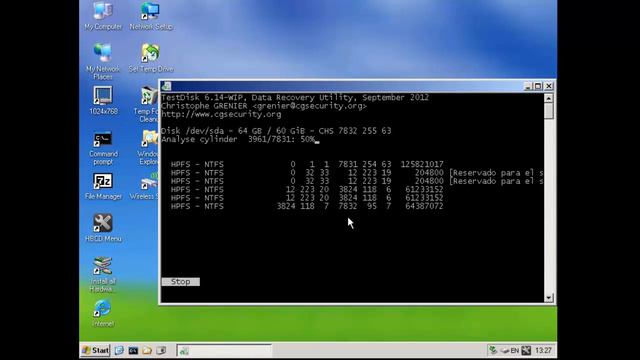Viewport: 640px width, 360px height.
Task: Click the network tray icon
Action: [493, 350]
